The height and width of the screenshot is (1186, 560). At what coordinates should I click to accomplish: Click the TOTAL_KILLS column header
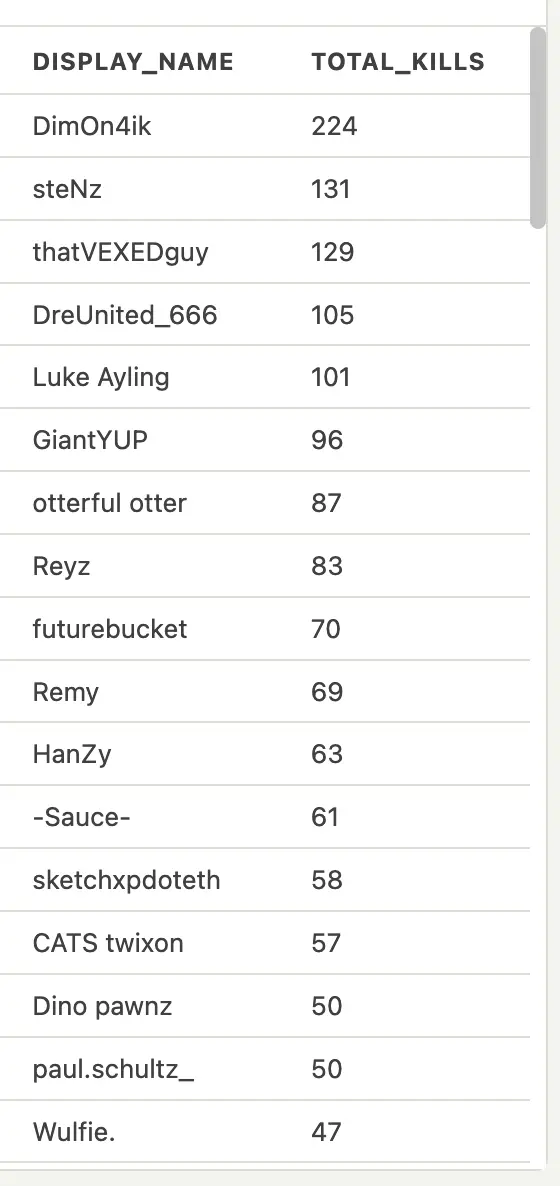point(398,62)
